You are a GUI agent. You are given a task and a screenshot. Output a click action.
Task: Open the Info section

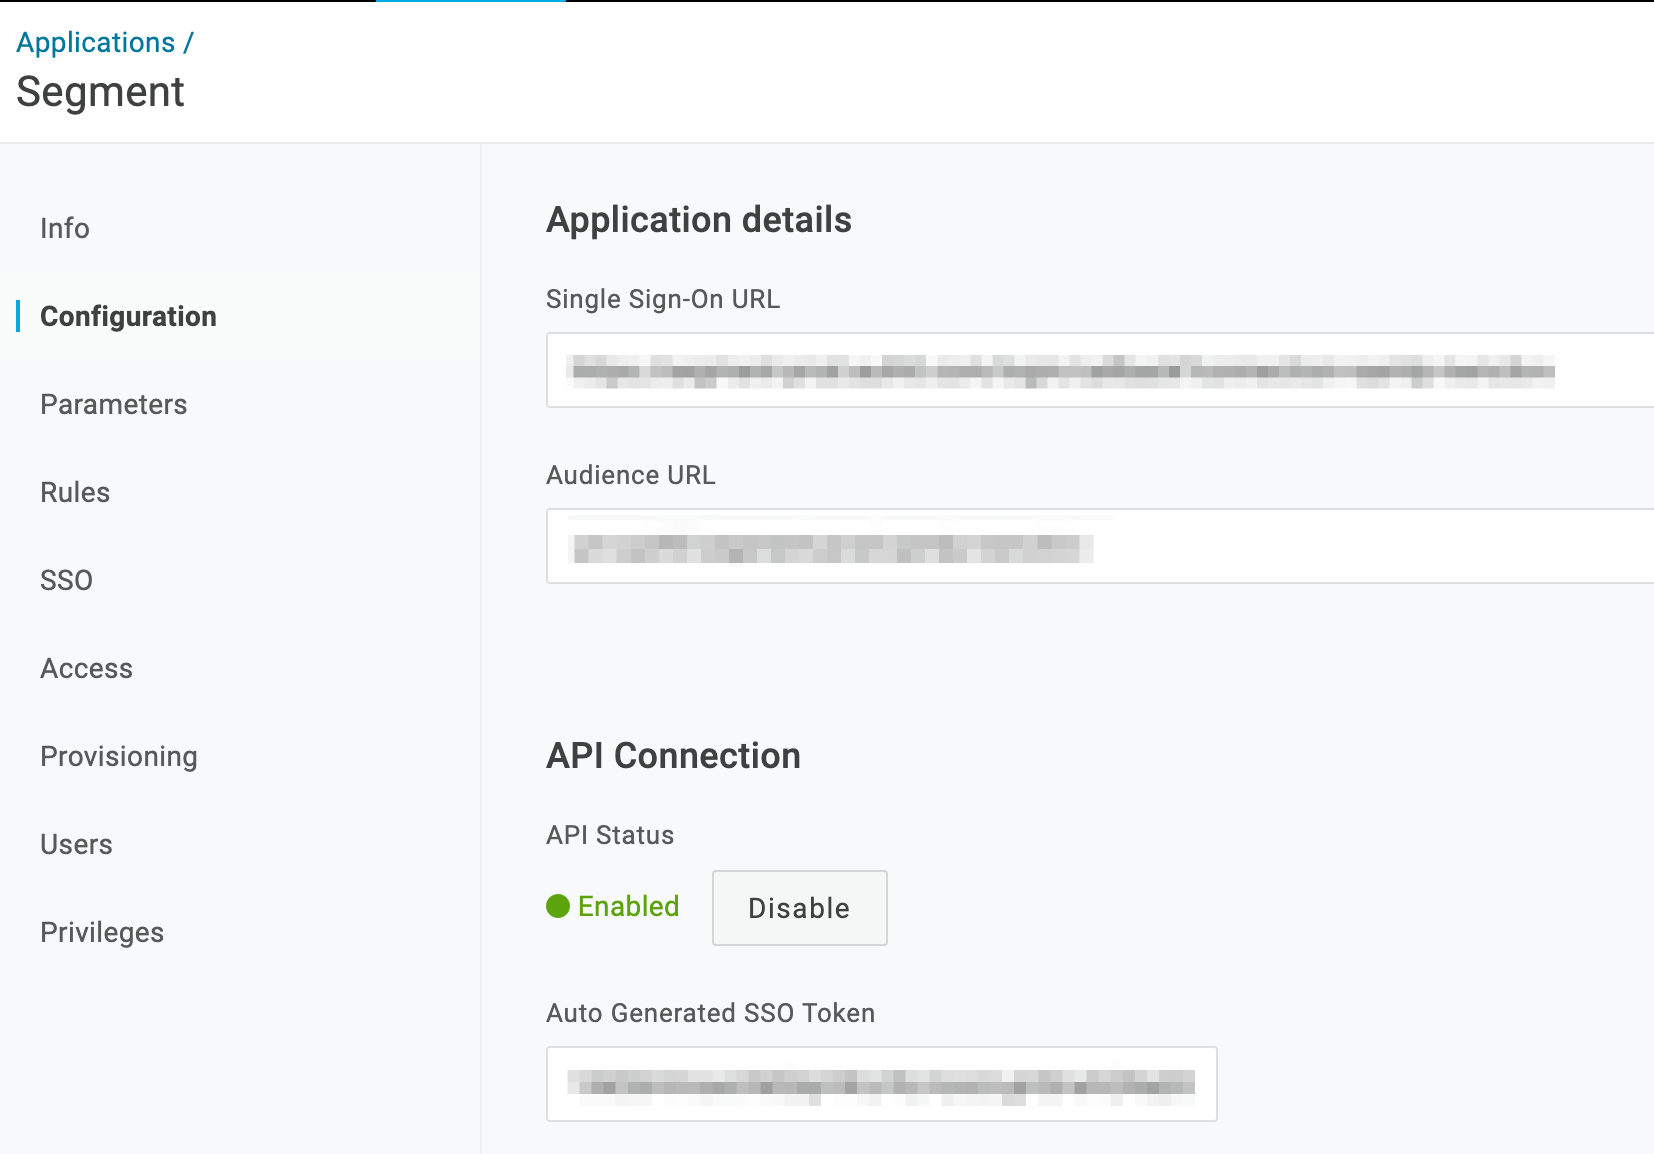[x=64, y=228]
